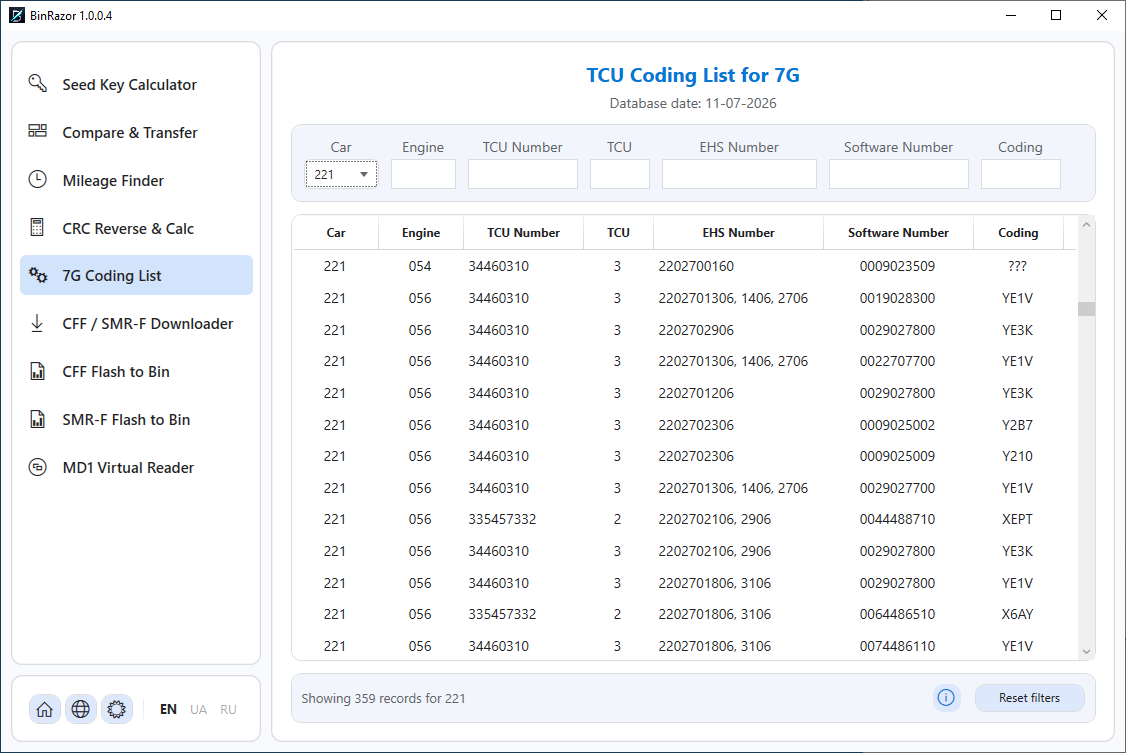
Task: Sort by the Coding column header
Action: point(1018,233)
